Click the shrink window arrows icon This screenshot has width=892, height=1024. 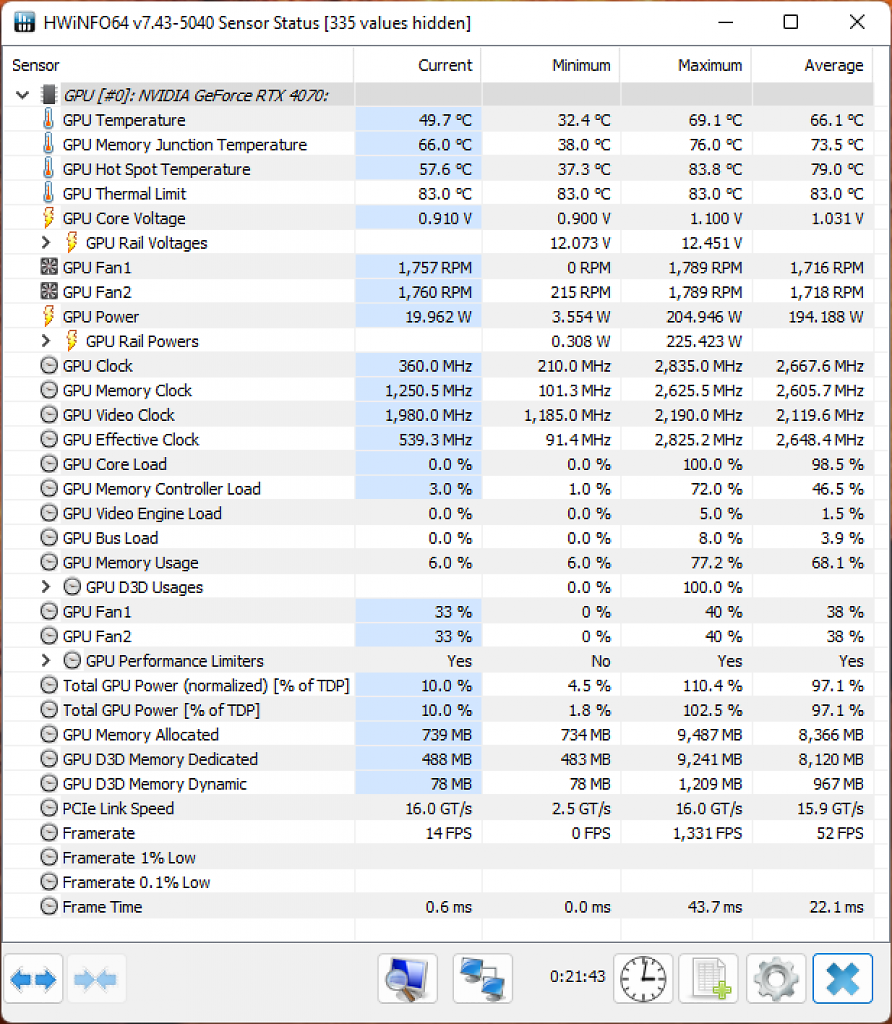[95, 978]
